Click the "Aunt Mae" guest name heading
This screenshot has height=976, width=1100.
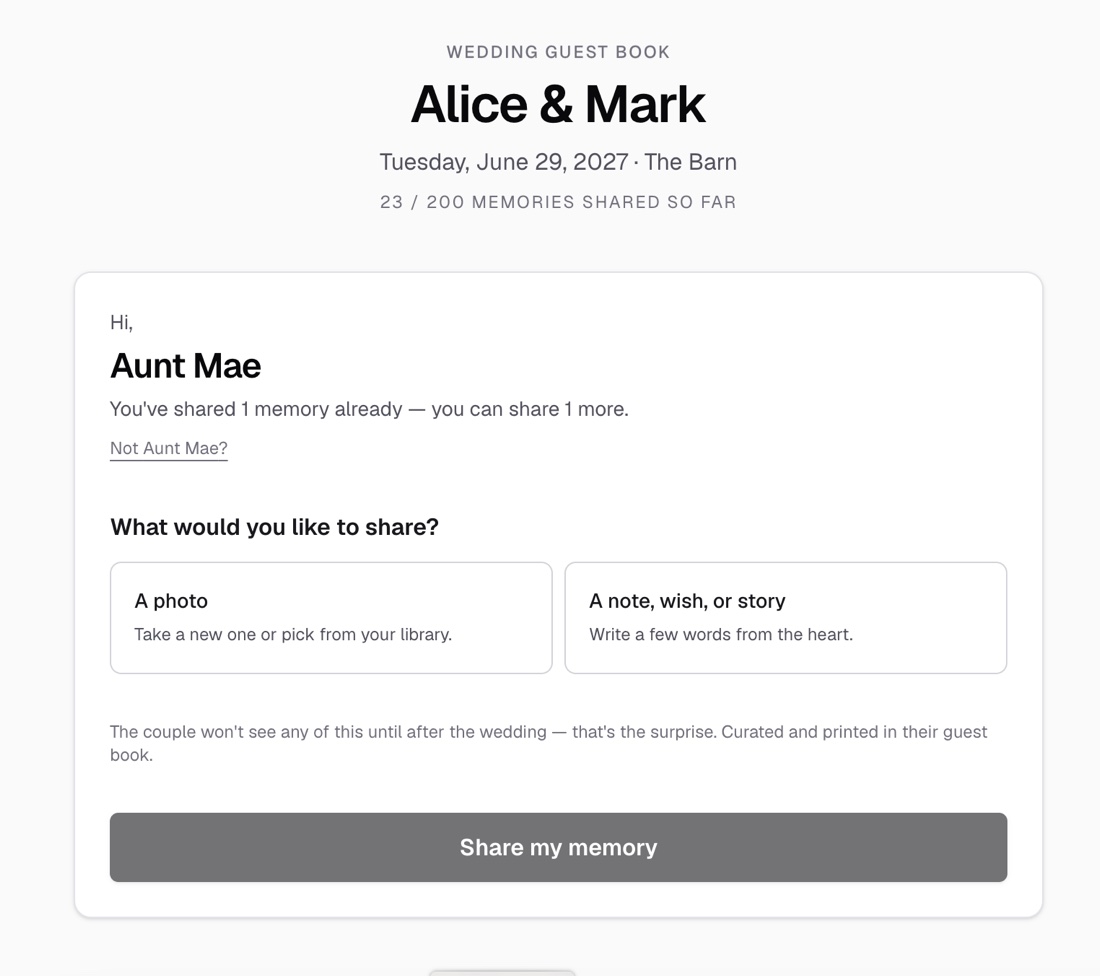pos(185,366)
